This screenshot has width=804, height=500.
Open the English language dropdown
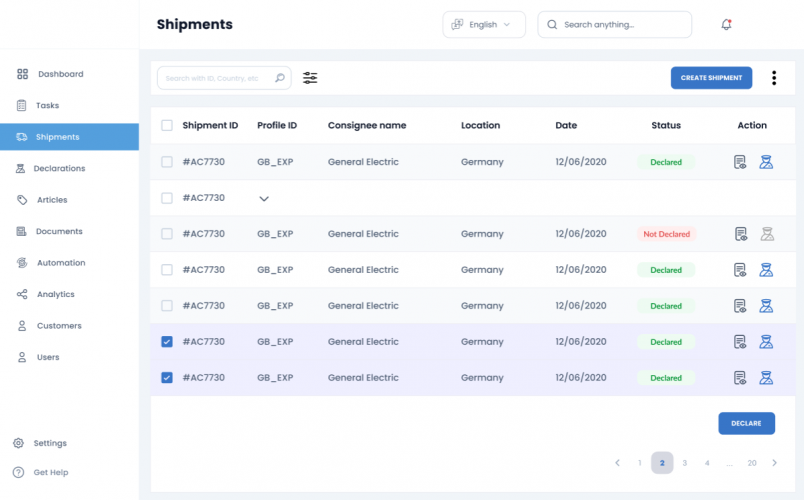point(484,25)
